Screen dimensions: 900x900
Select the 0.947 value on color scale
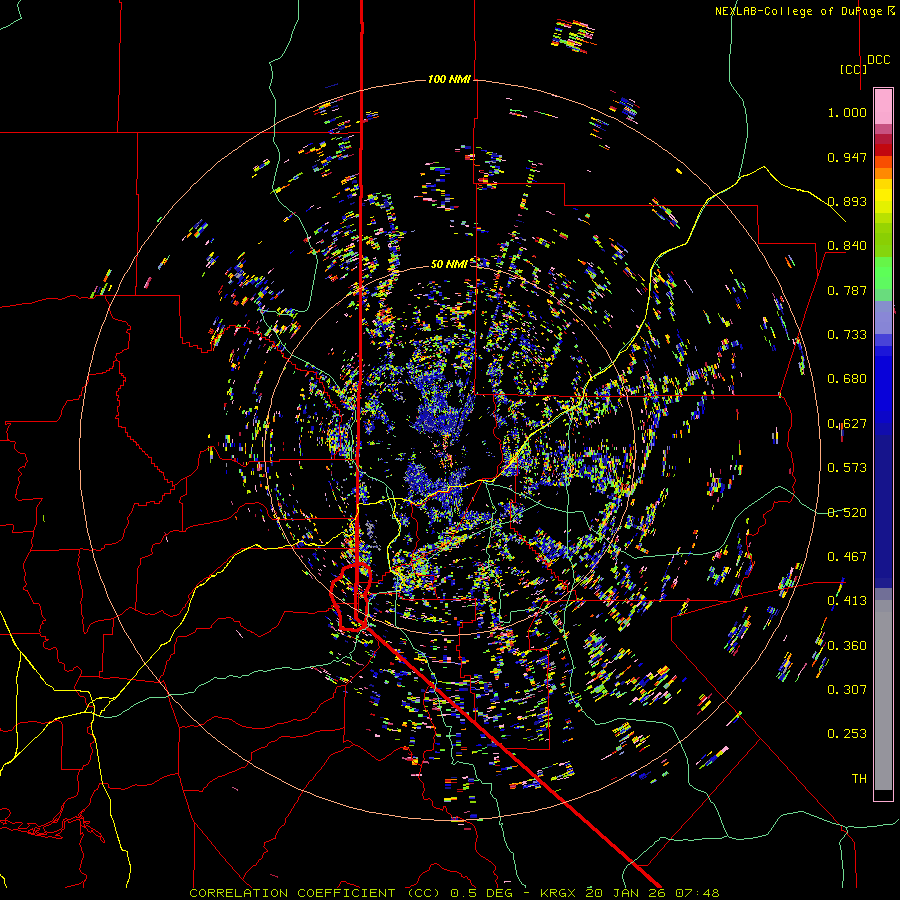click(847, 157)
